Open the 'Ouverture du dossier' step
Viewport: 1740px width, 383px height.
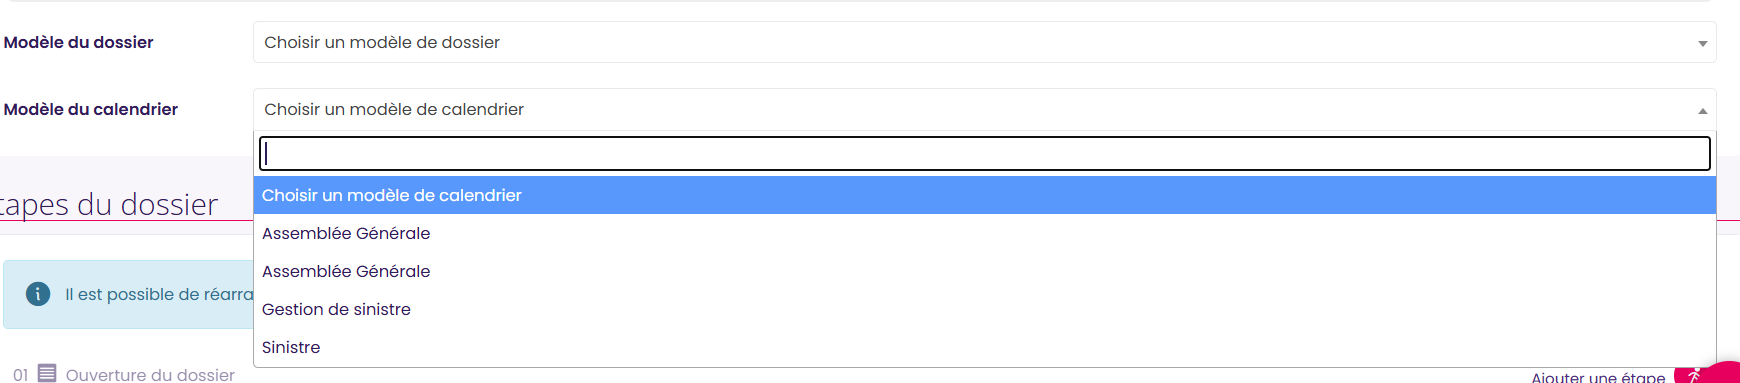(150, 375)
